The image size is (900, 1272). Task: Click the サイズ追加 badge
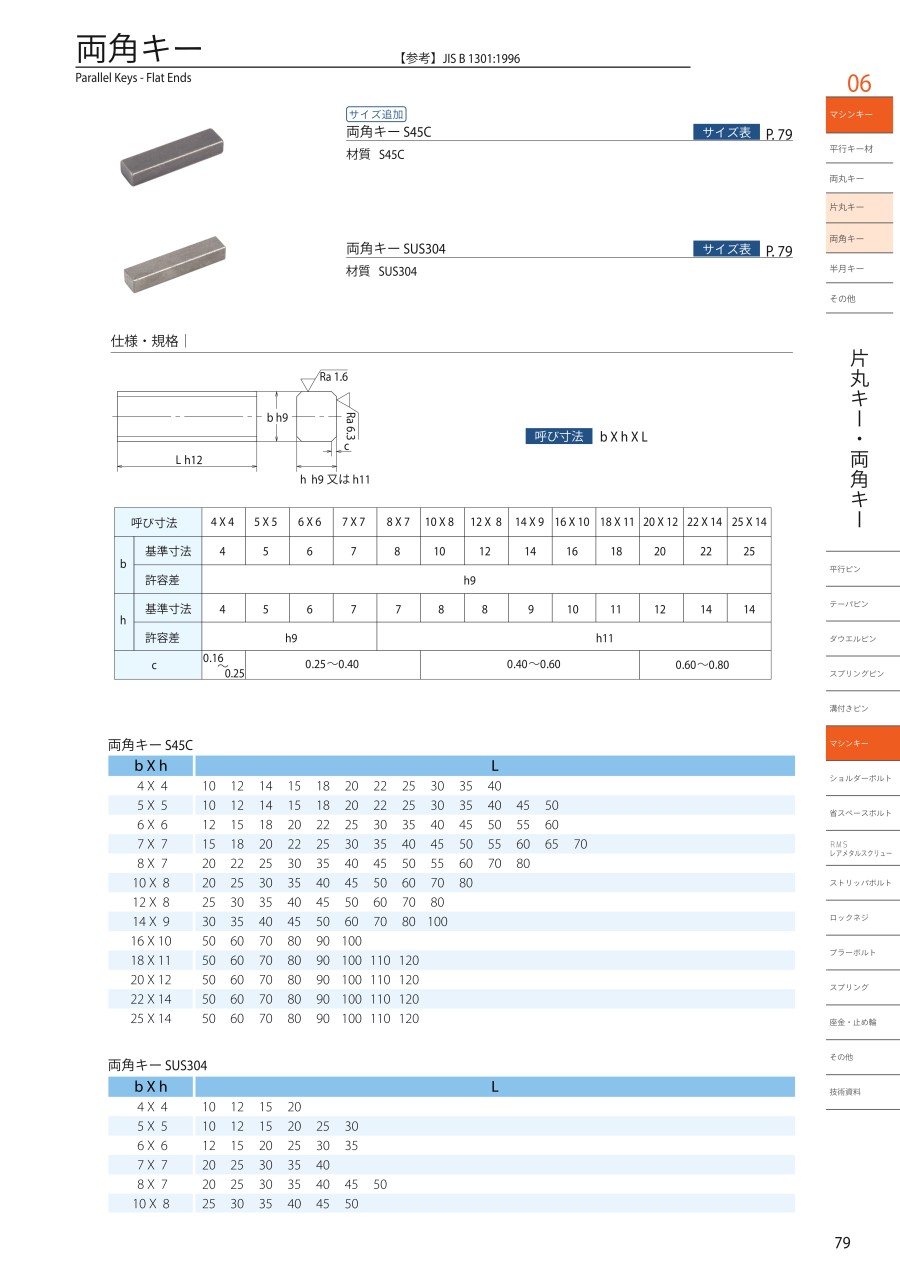click(x=376, y=114)
